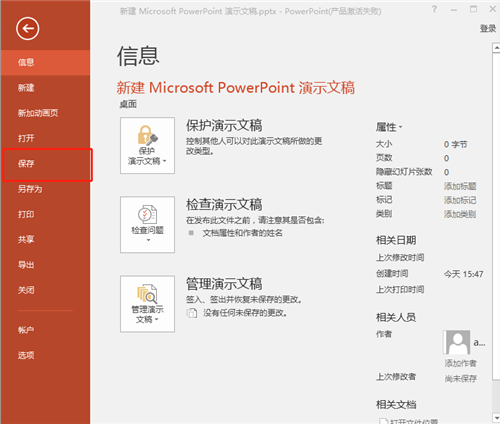Click the 检查演示文稿 heading text
Image resolution: width=500 pixels, height=424 pixels.
tap(224, 204)
